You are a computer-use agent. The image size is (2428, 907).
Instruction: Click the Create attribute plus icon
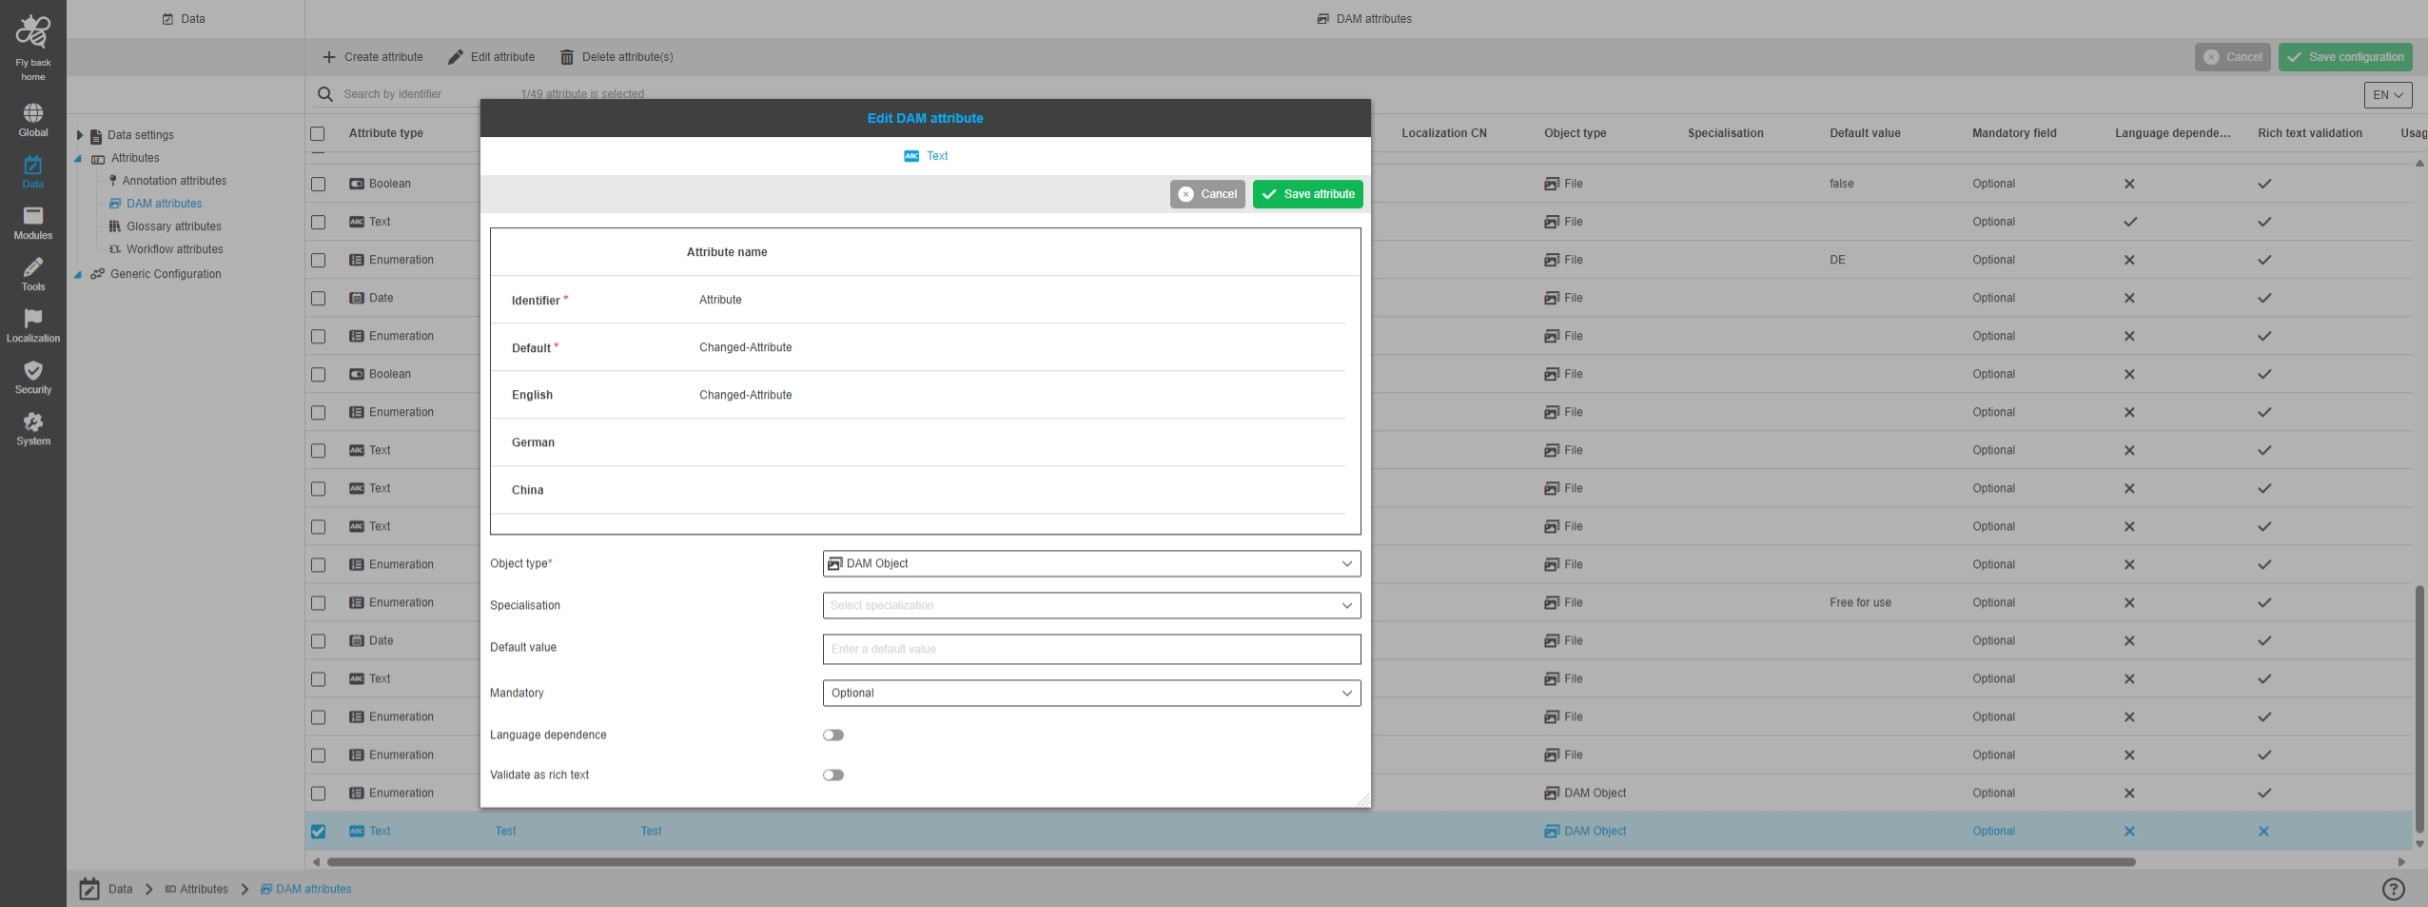coord(329,57)
